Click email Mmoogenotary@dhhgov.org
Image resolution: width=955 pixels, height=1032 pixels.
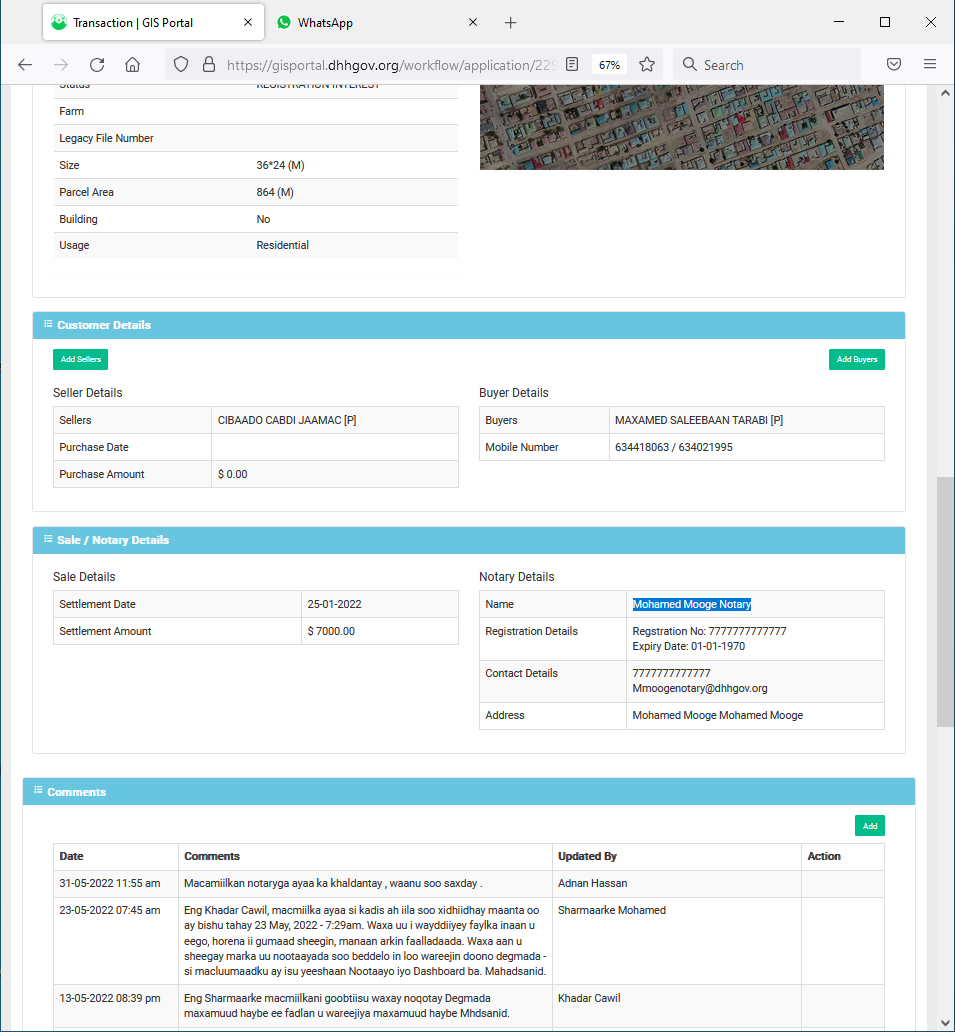[700, 688]
